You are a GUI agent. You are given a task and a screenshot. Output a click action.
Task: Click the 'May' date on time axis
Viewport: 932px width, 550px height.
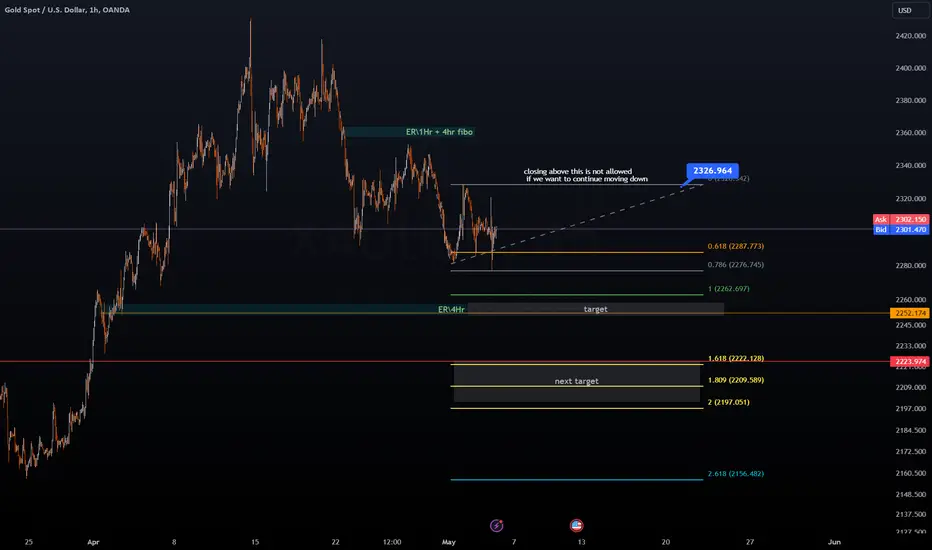tap(449, 542)
